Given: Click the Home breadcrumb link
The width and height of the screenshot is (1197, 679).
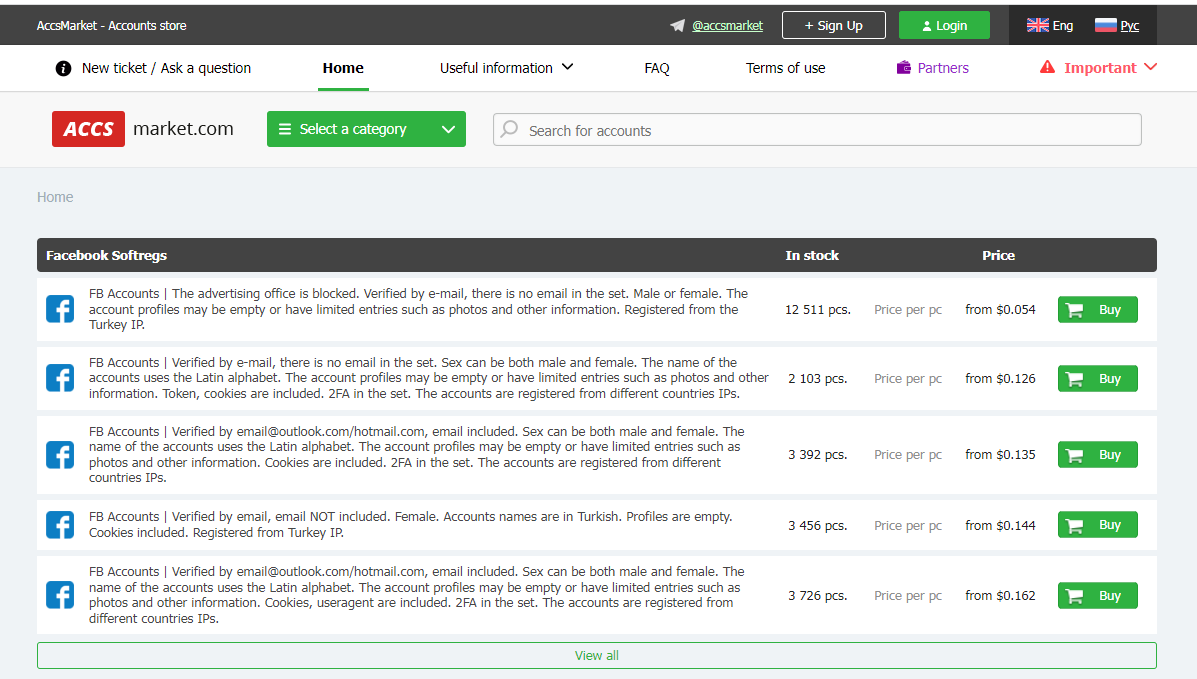Looking at the screenshot, I should pyautogui.click(x=55, y=197).
